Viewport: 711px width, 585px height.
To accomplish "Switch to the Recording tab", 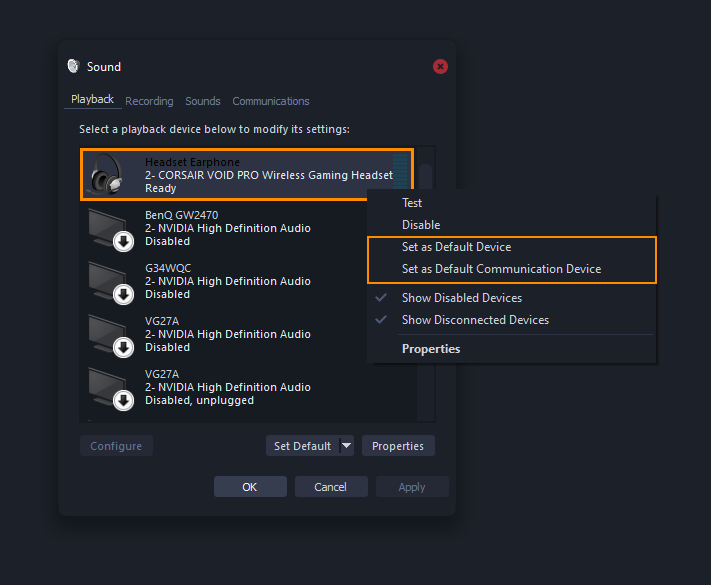I will tap(149, 101).
